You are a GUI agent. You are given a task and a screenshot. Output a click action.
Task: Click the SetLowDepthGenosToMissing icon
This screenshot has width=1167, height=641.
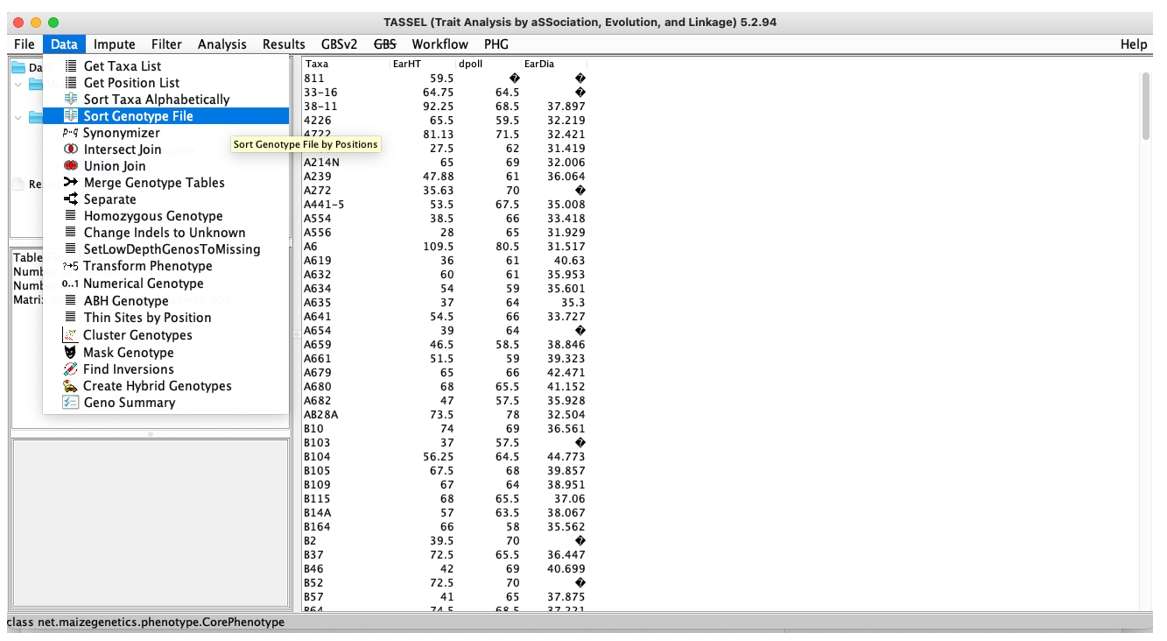[x=71, y=249]
